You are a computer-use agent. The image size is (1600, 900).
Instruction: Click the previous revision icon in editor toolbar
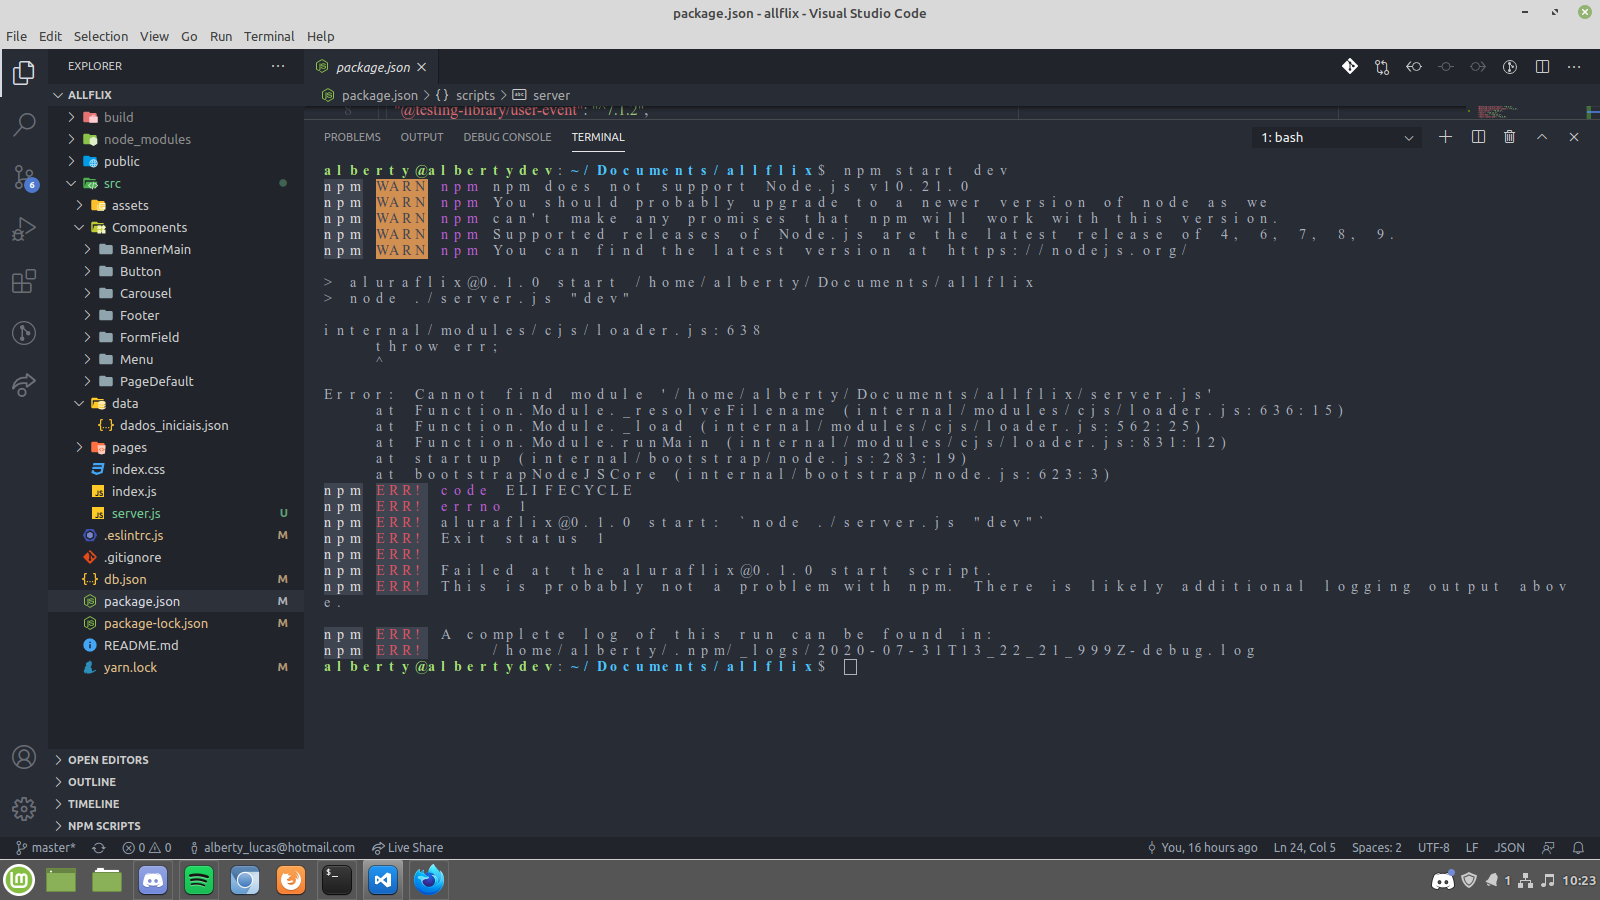coord(1414,67)
